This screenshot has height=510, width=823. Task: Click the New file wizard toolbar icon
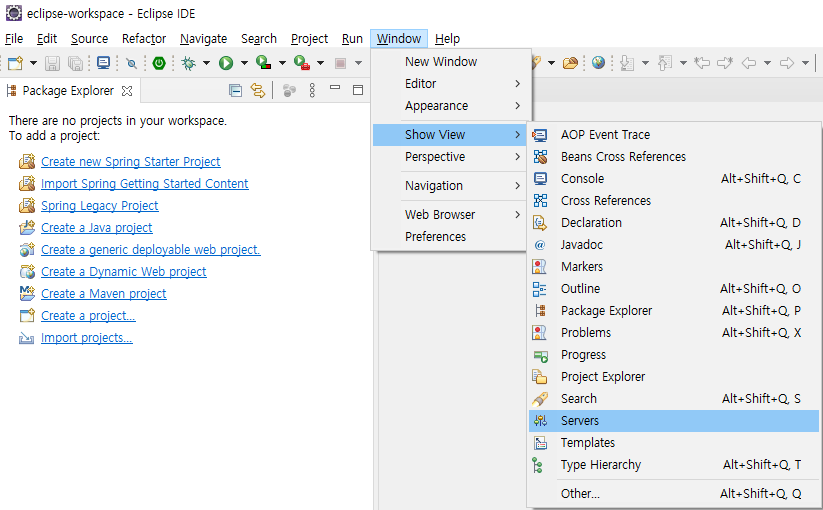tap(15, 63)
